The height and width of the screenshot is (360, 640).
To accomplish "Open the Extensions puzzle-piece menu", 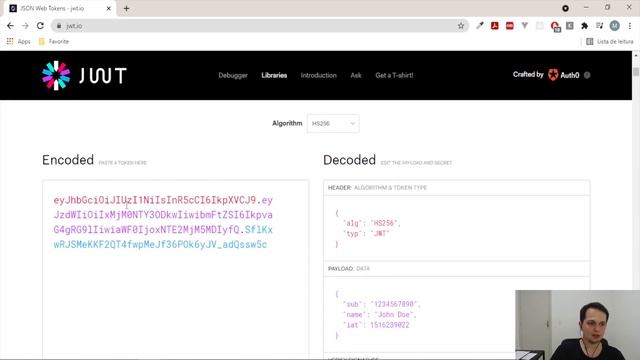I will point(584,26).
